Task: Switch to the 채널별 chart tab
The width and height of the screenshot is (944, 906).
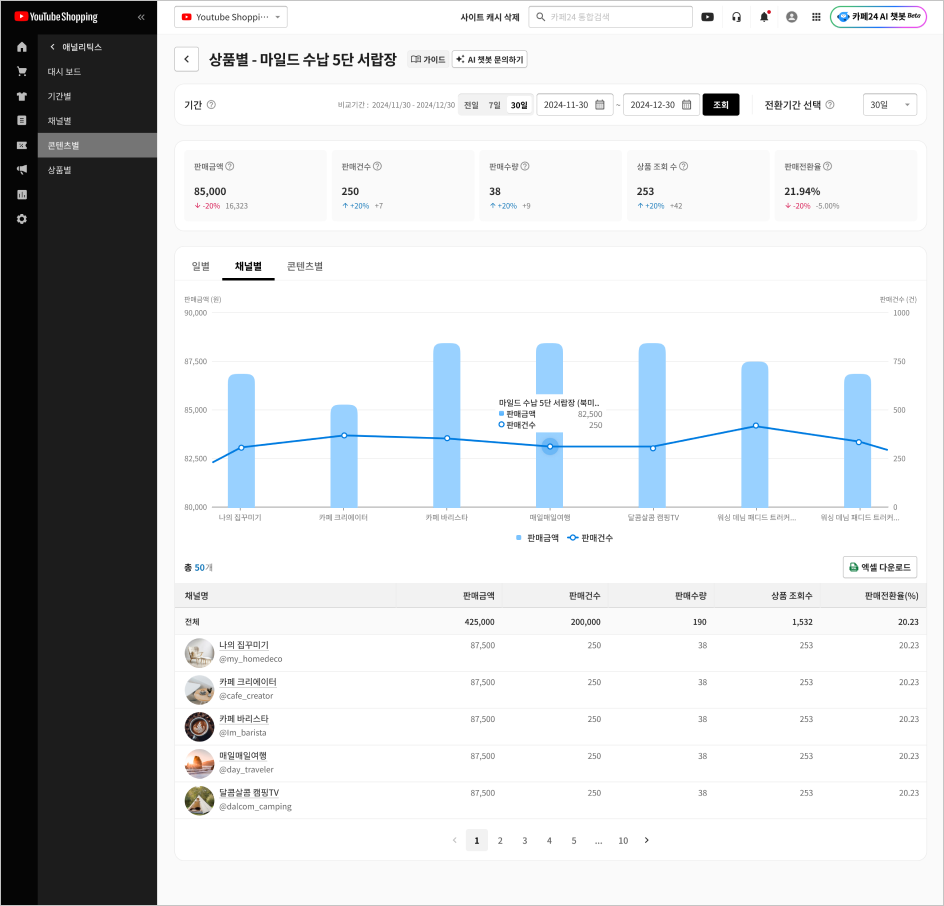Action: (248, 266)
